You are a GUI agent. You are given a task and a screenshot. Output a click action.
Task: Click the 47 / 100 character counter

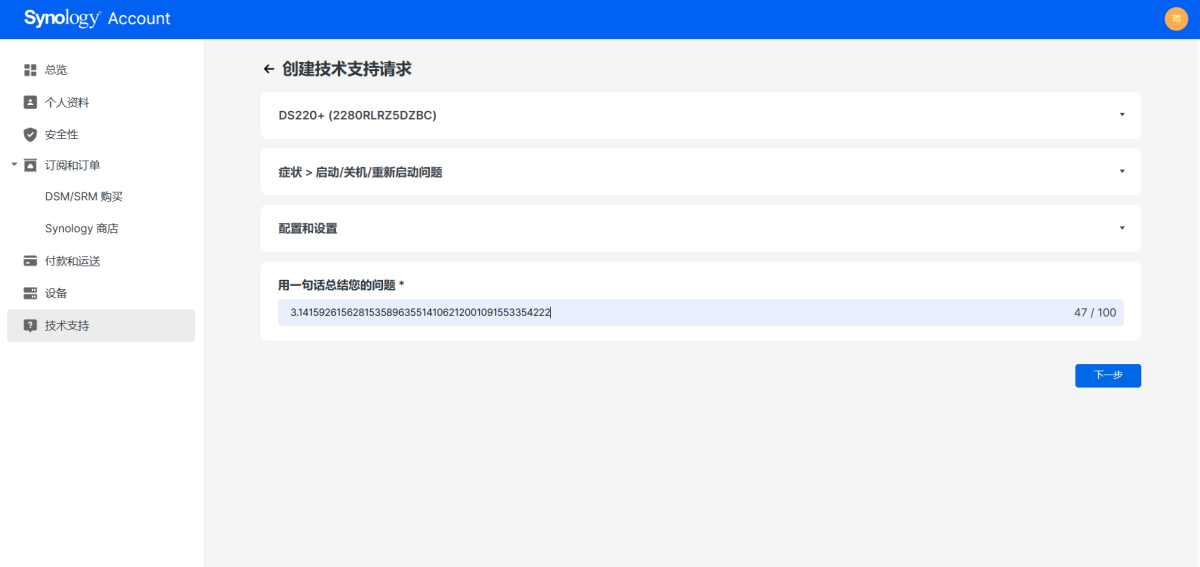[x=1095, y=313]
